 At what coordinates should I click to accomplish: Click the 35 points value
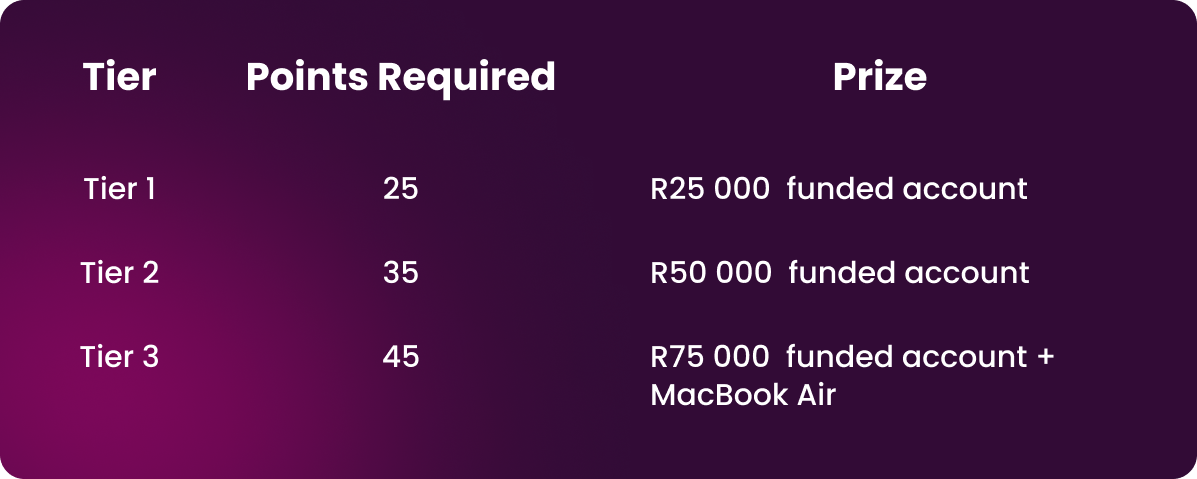click(400, 272)
